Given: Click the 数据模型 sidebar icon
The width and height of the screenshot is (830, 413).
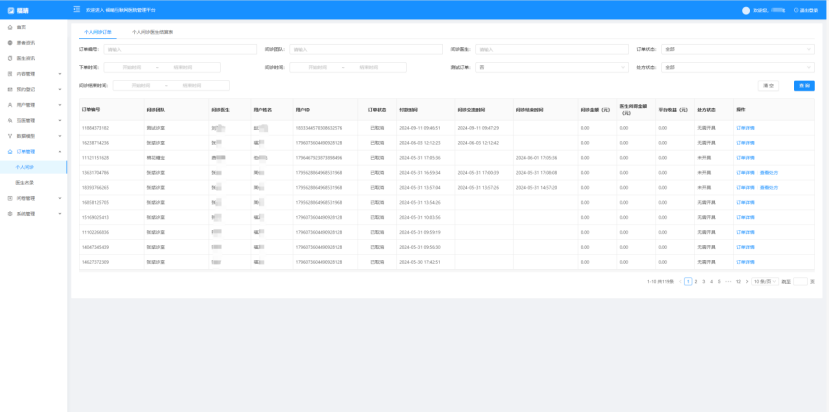Looking at the screenshot, I should pos(9,135).
